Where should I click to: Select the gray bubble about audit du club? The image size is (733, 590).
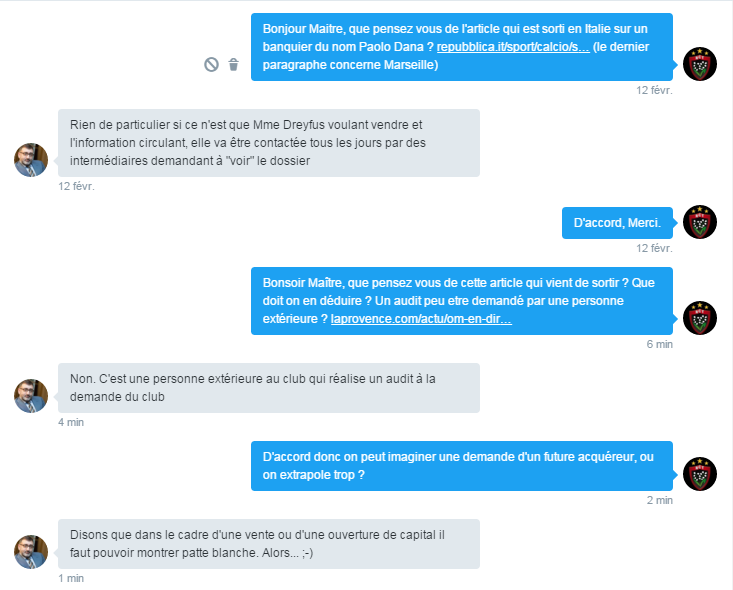[269, 388]
